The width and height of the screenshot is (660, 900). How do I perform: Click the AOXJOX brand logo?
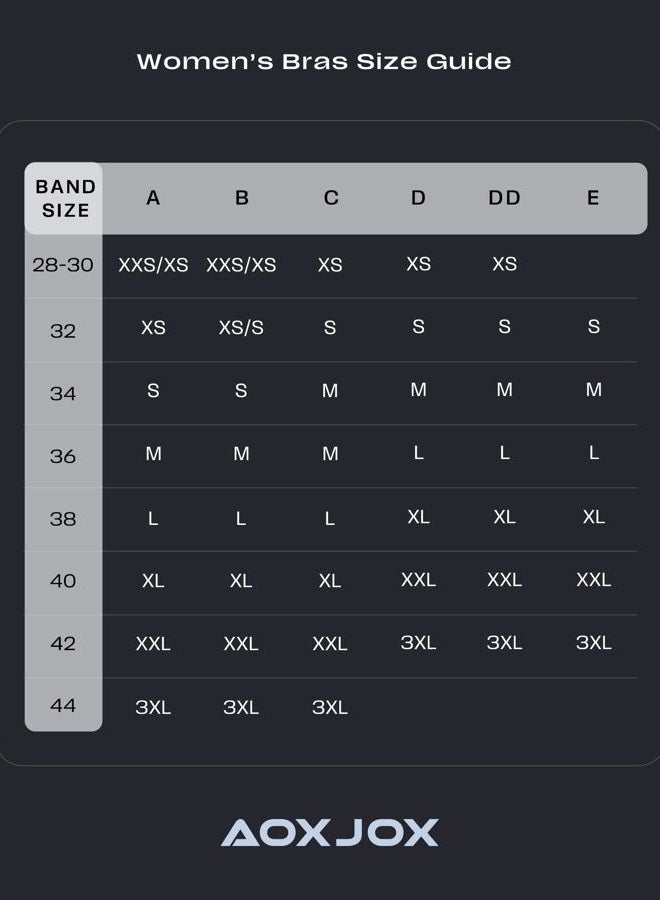click(329, 832)
